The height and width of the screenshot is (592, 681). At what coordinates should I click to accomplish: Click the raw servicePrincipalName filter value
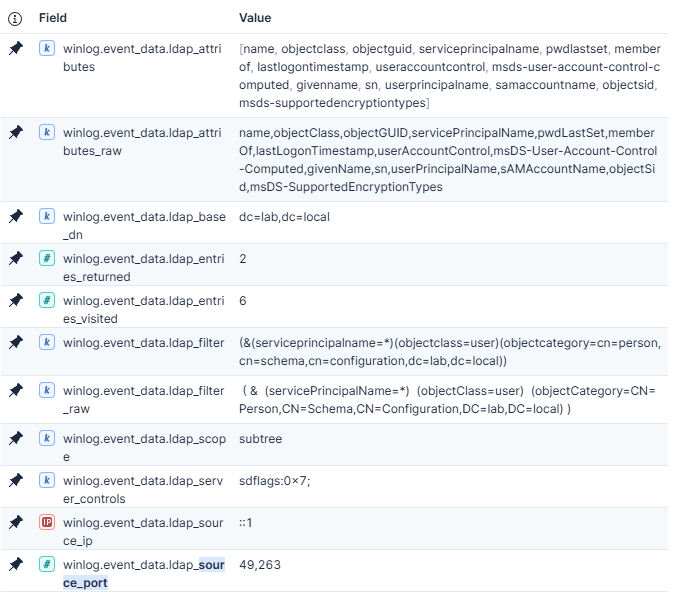pos(448,400)
